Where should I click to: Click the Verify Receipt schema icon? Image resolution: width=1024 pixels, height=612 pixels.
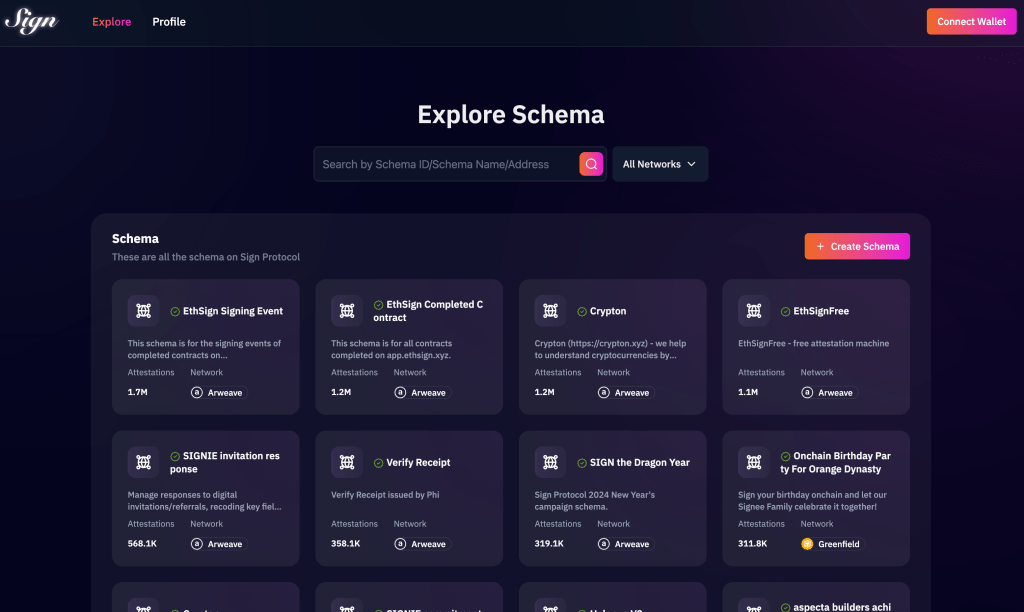point(347,462)
